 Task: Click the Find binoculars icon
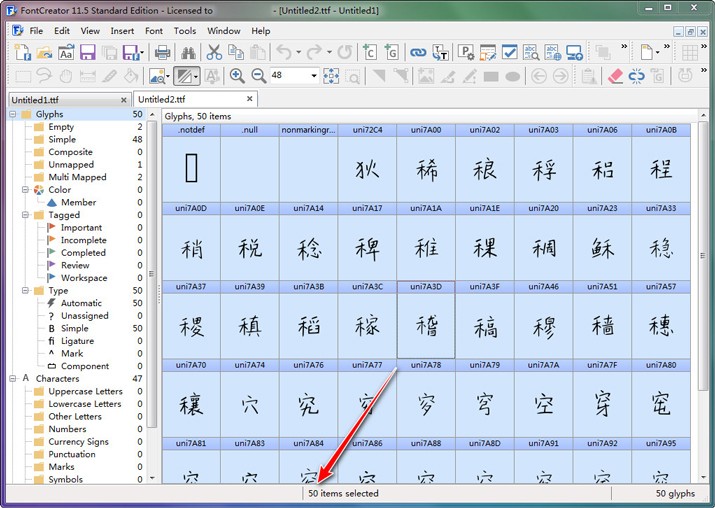click(189, 52)
